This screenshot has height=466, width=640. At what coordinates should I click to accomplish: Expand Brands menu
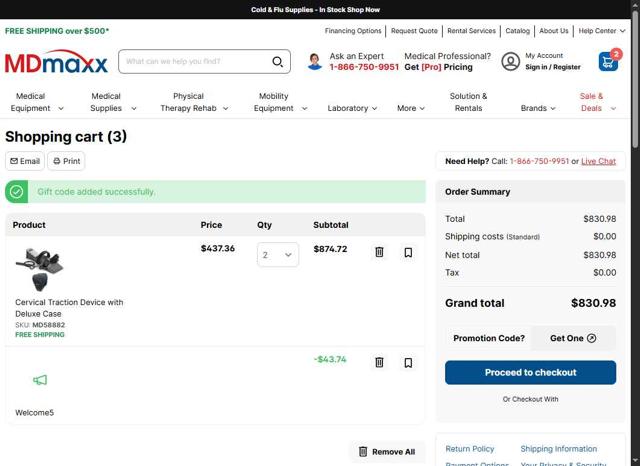coord(538,108)
